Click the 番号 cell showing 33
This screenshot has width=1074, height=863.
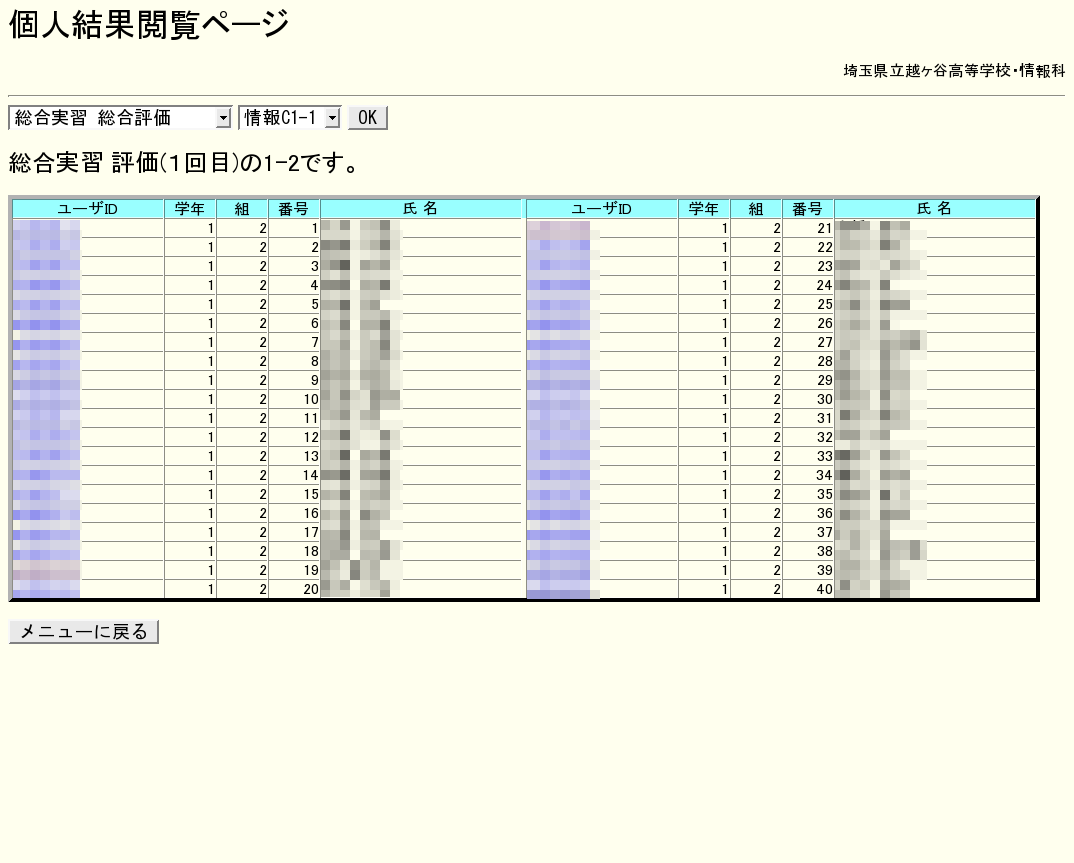click(808, 456)
